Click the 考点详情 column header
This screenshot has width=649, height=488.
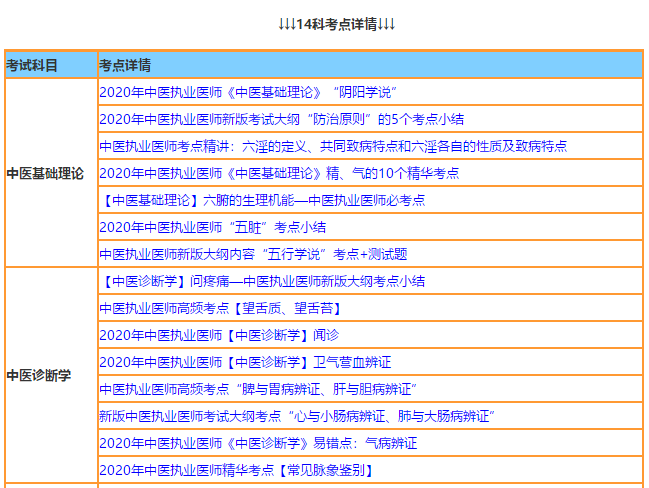tap(125, 65)
